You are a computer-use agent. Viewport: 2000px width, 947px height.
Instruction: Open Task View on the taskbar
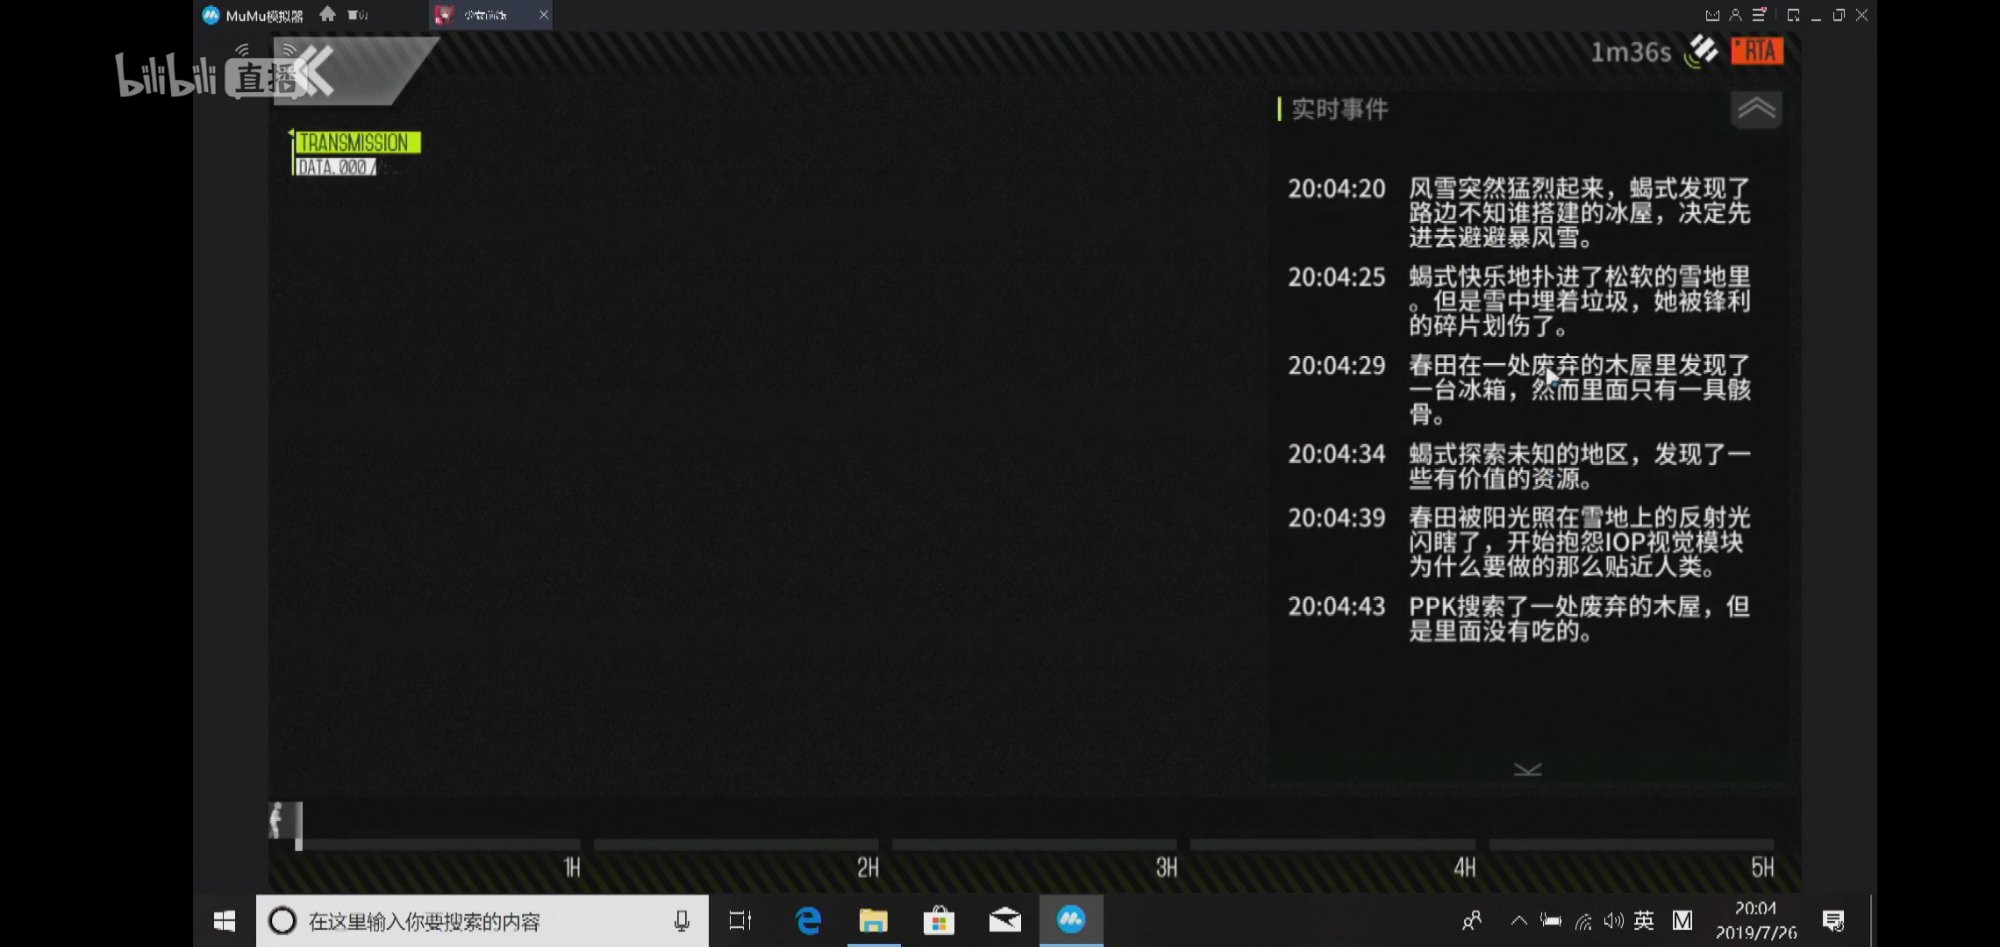point(740,921)
